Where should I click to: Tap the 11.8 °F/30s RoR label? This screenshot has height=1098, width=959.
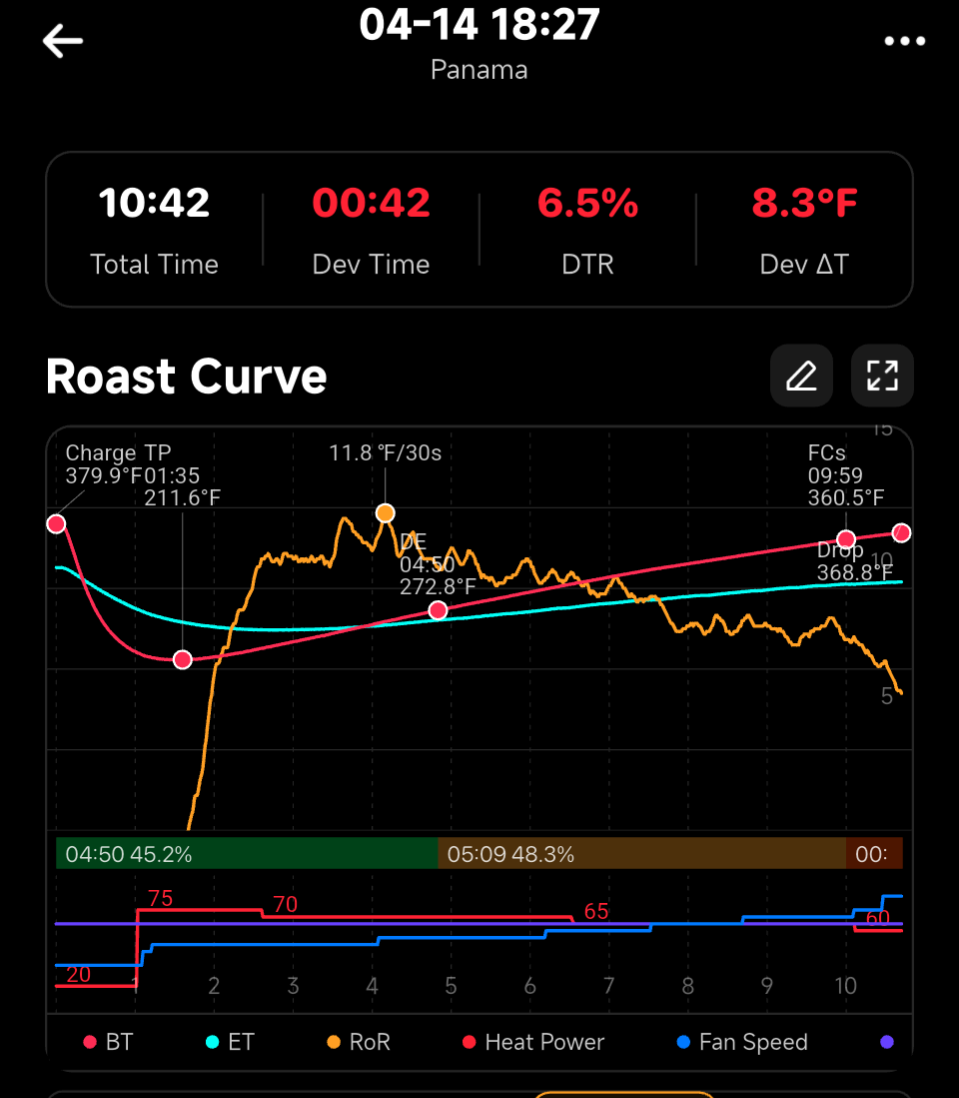pos(385,453)
